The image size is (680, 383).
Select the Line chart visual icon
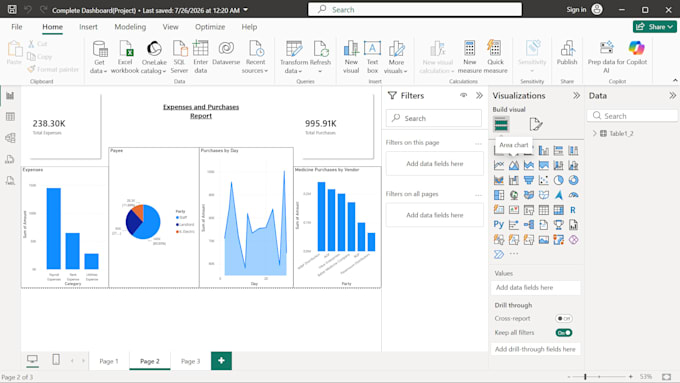tap(499, 165)
